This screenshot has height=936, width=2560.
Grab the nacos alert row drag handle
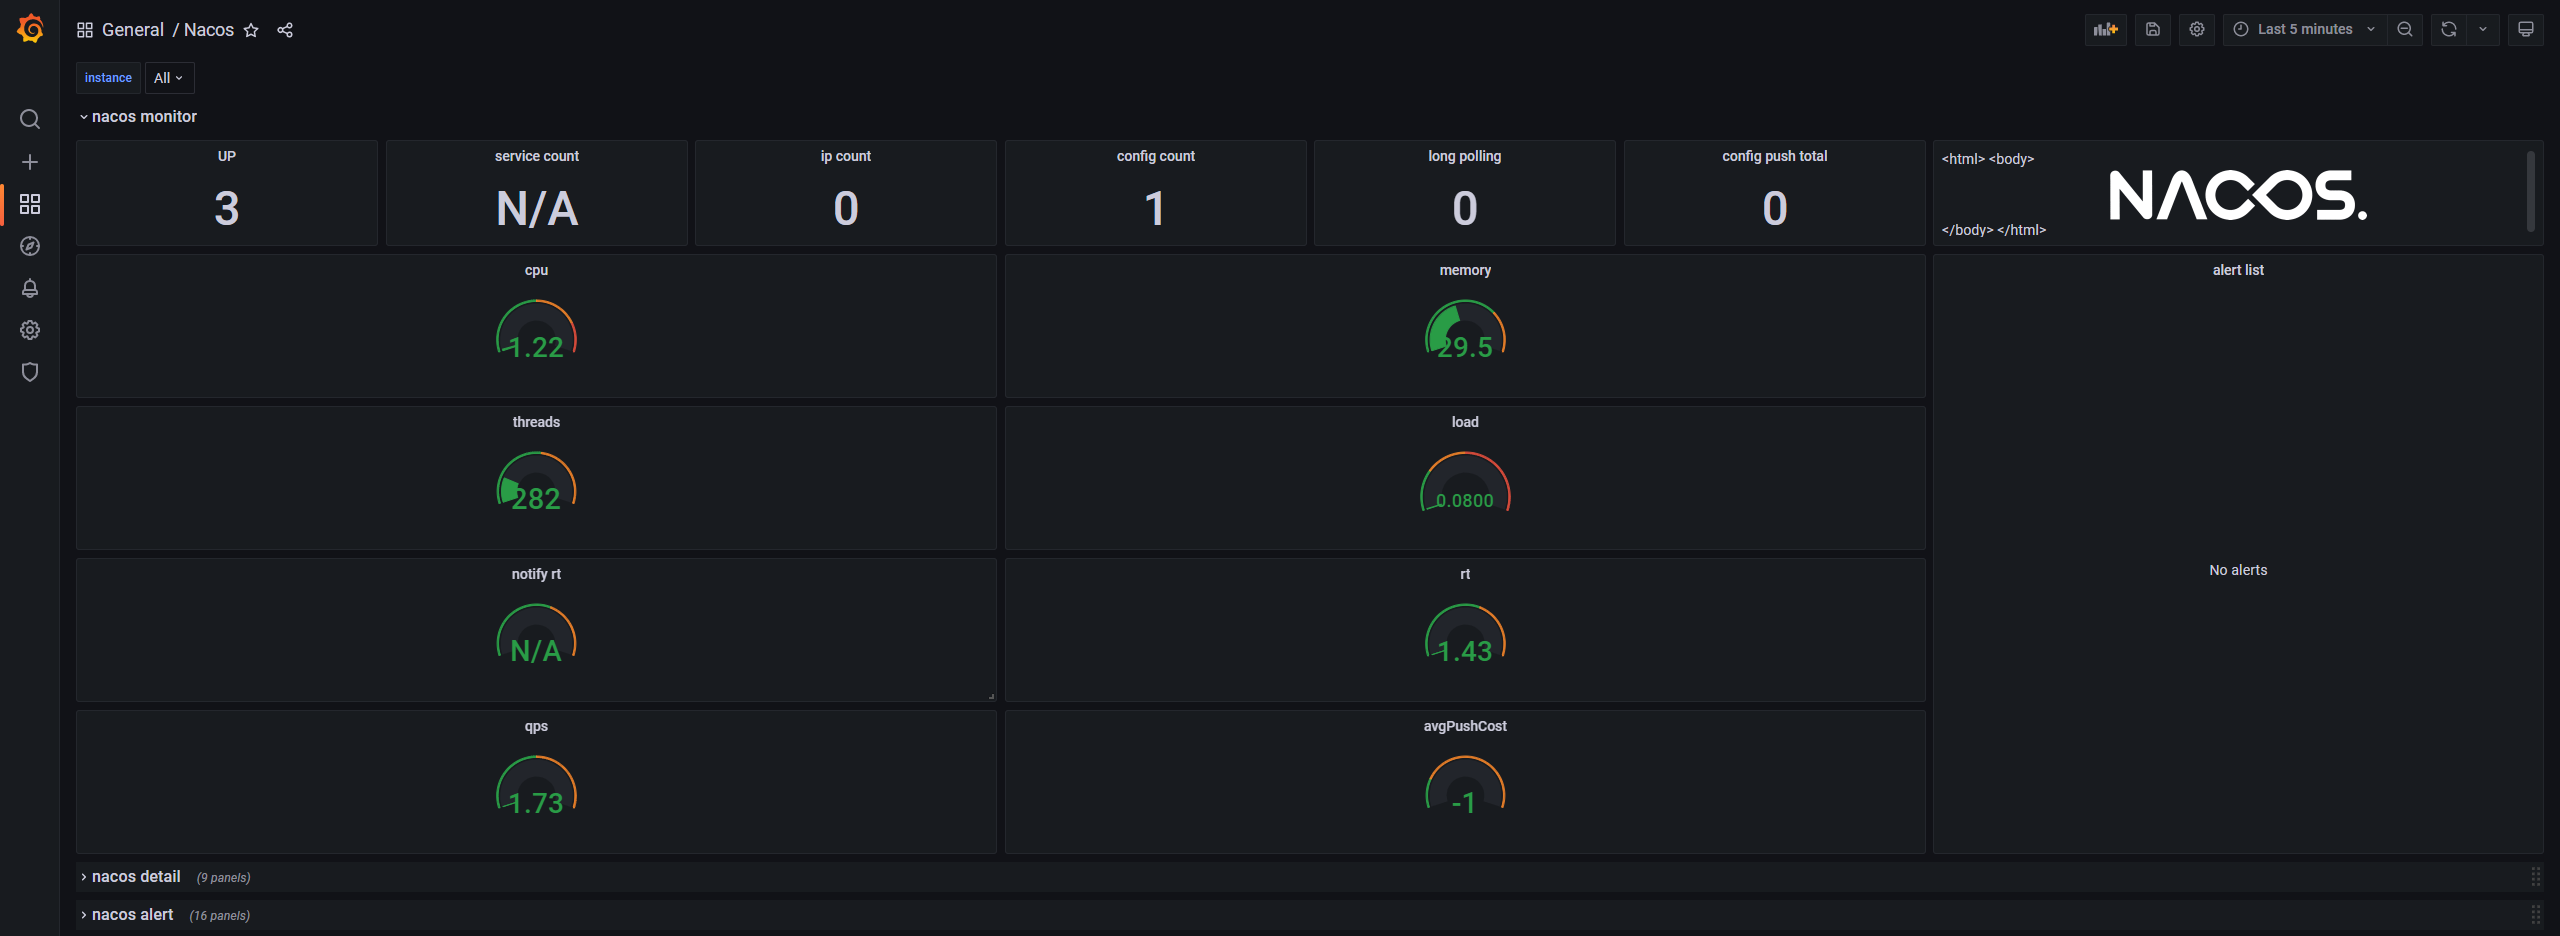(2536, 915)
